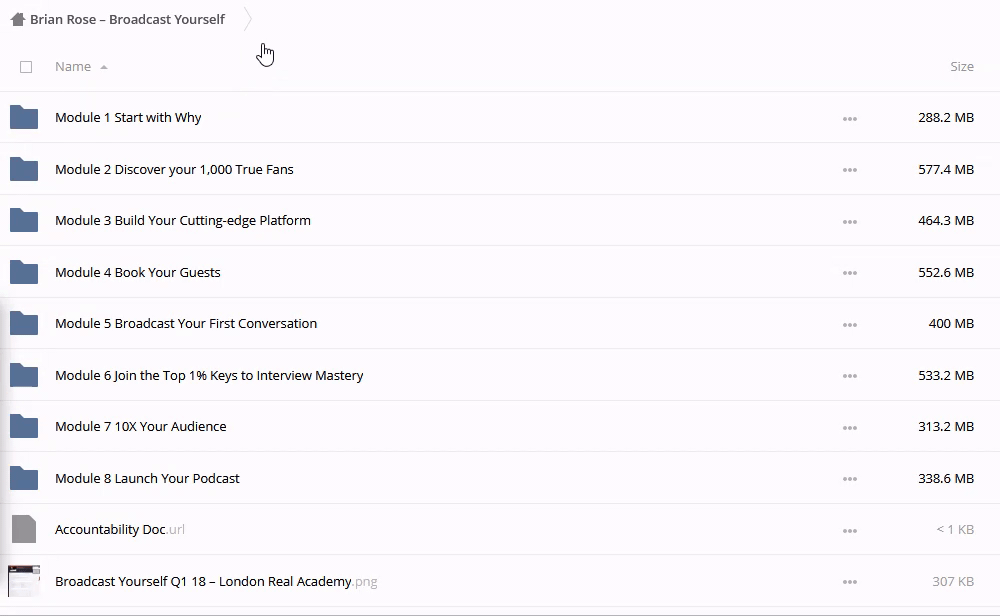
Task: Click the Name sort direction arrow
Action: point(104,68)
